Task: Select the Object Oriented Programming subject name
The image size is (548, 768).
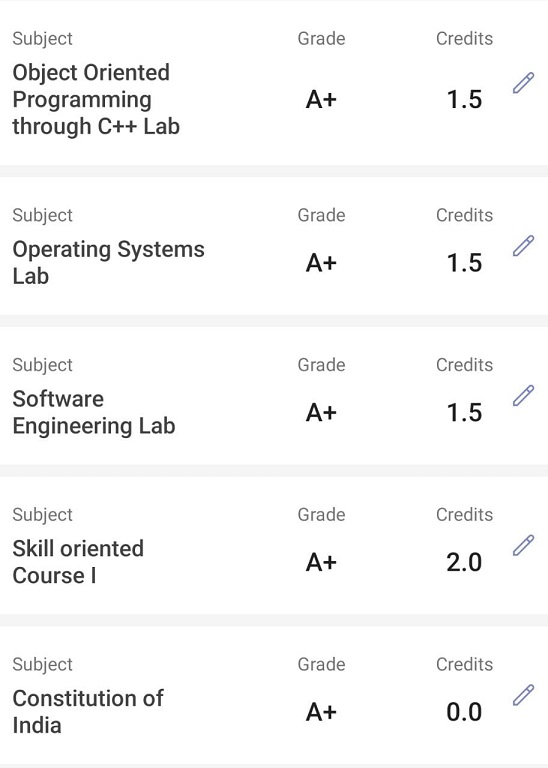Action: [x=96, y=99]
